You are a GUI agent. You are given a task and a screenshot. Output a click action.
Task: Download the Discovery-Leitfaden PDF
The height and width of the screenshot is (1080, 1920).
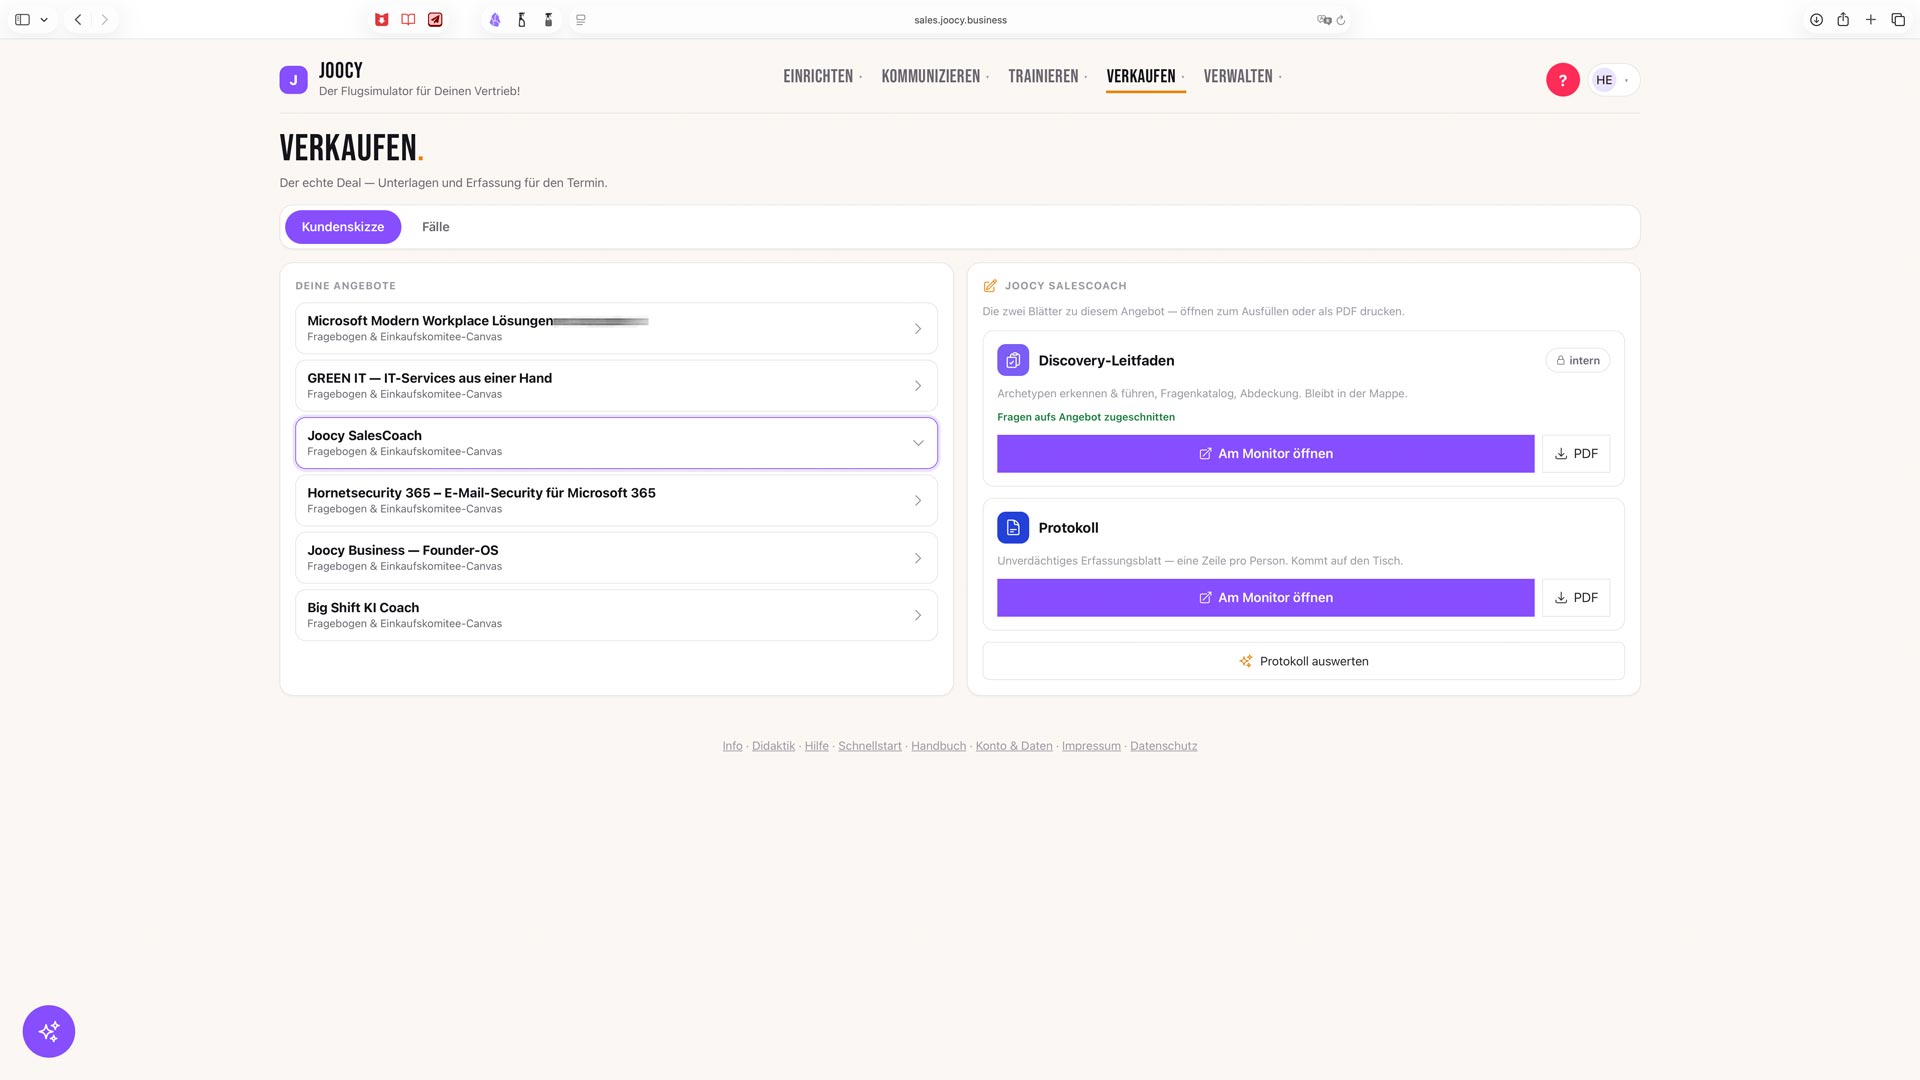1576,454
